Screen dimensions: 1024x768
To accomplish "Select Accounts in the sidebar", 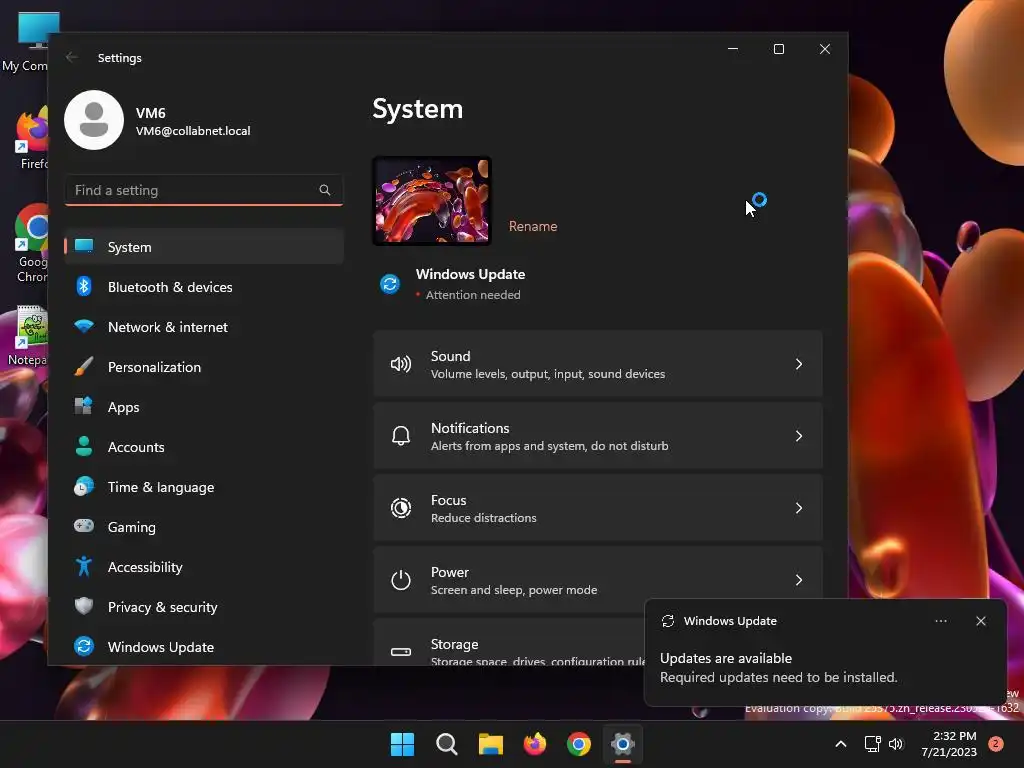I will (x=204, y=447).
